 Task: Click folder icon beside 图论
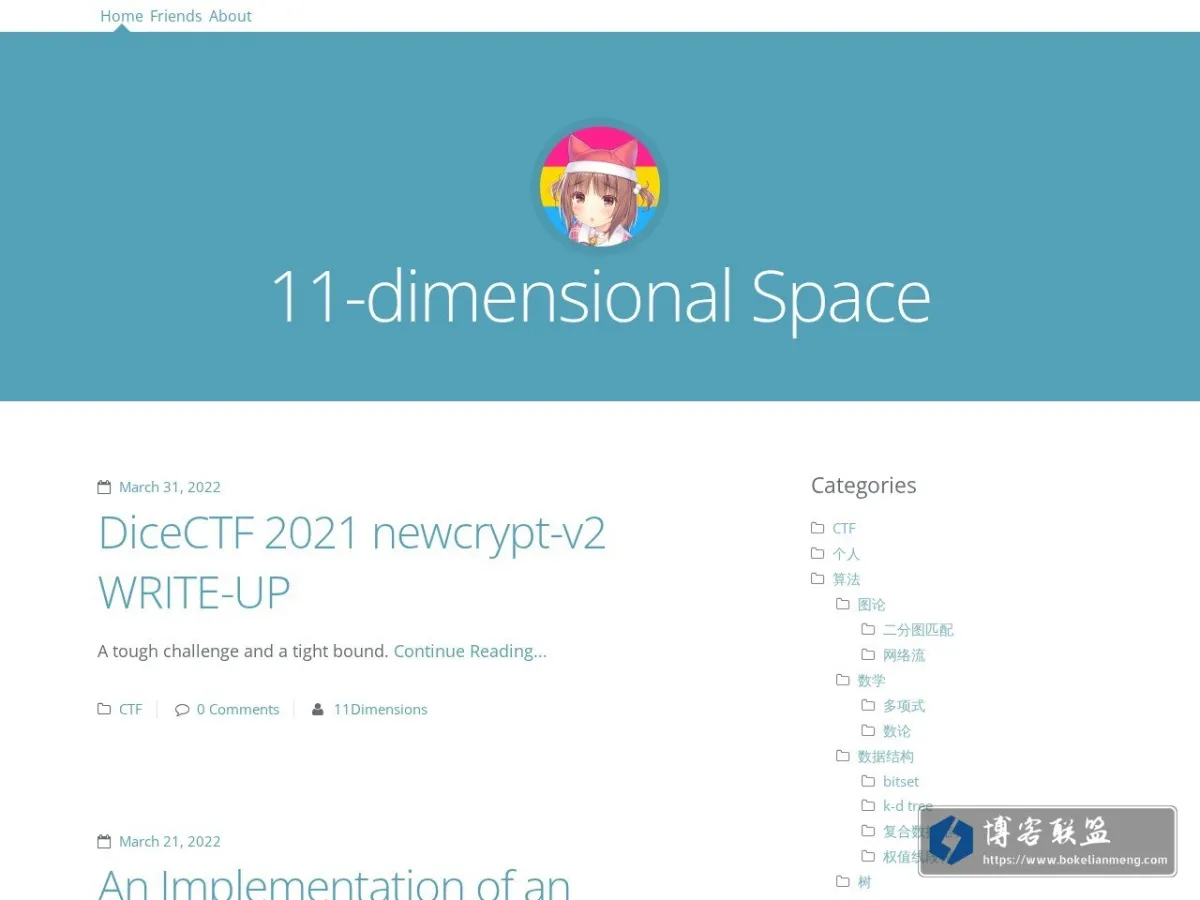pyautogui.click(x=843, y=604)
